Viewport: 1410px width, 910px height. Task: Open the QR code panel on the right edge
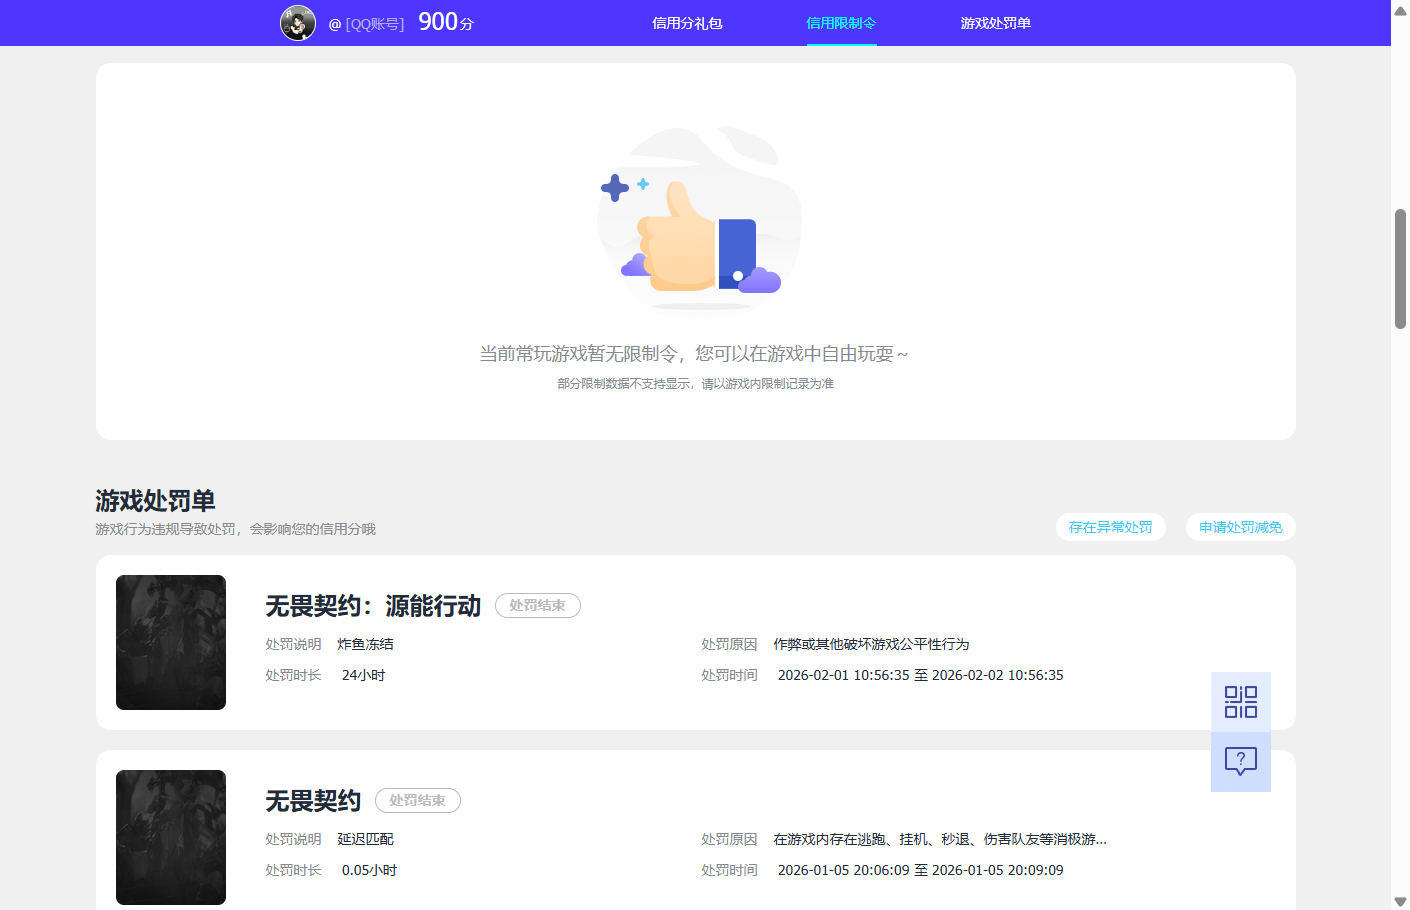point(1240,702)
